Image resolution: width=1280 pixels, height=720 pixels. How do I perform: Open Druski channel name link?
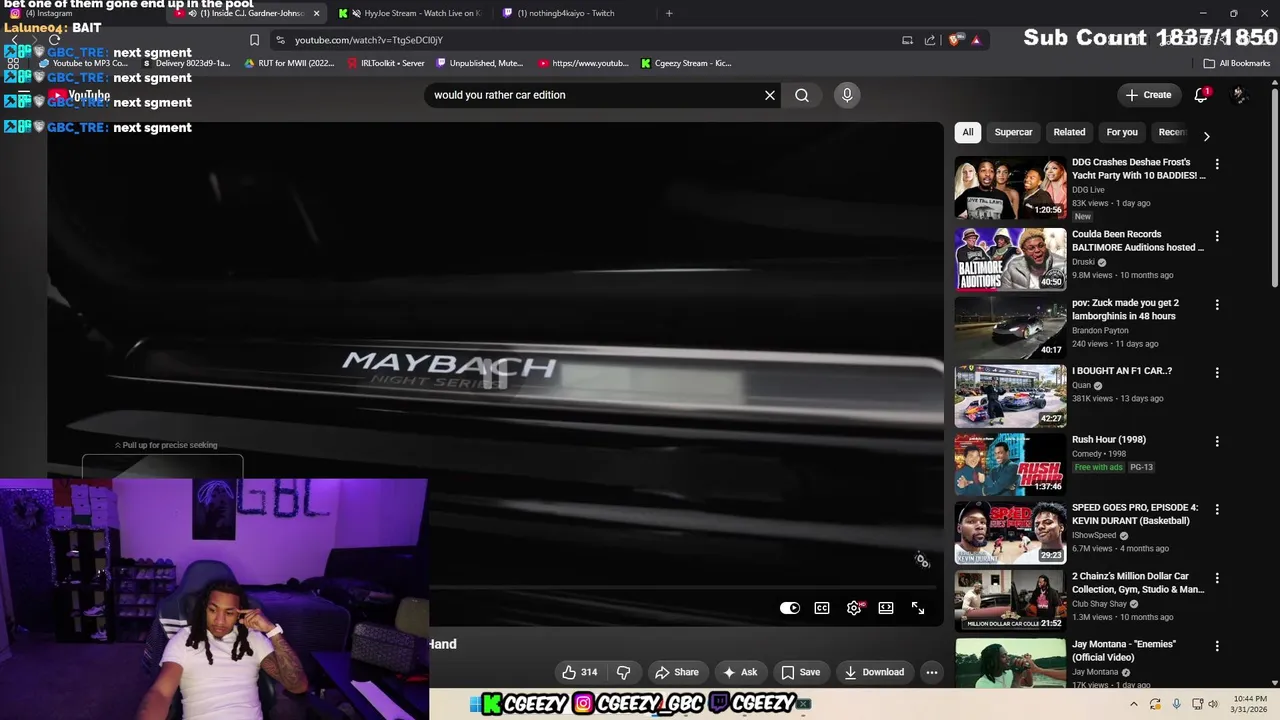click(1083, 262)
